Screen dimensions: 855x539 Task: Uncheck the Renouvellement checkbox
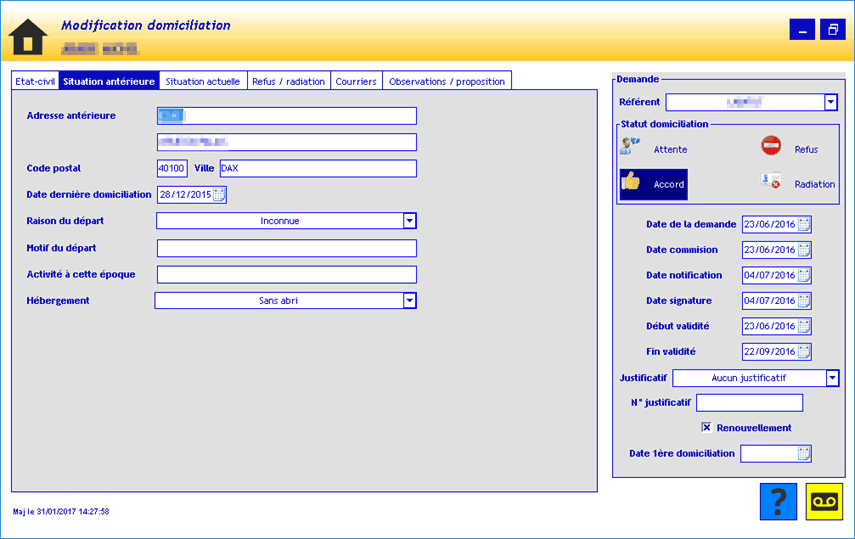706,428
